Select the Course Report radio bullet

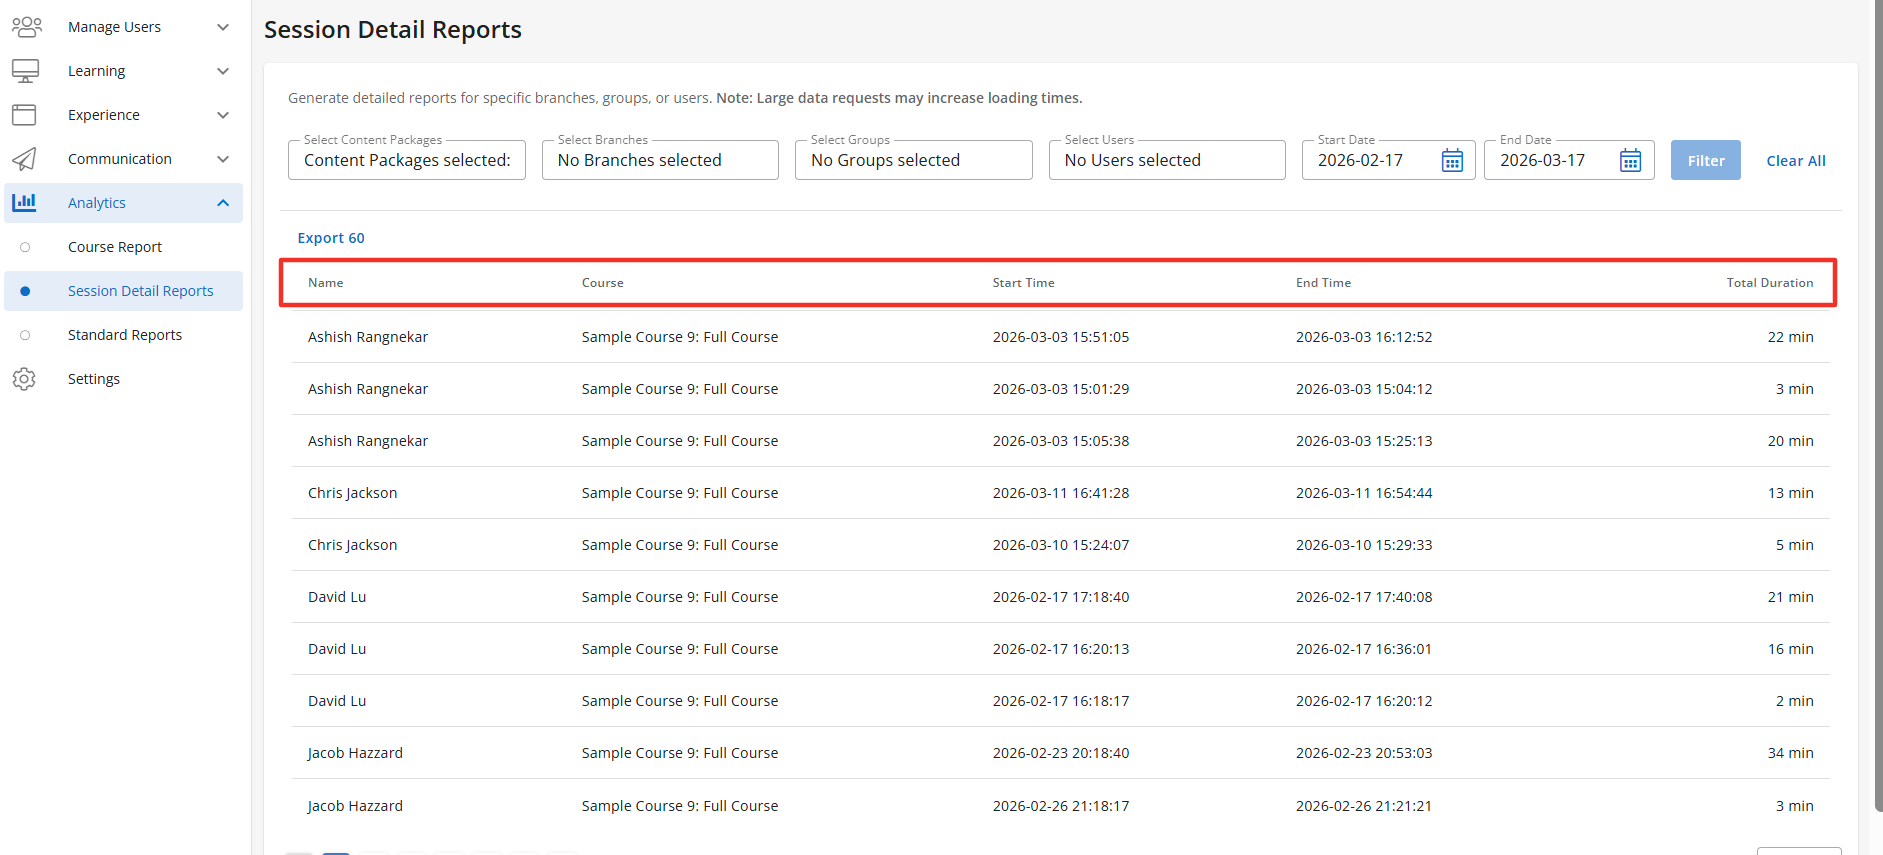25,247
